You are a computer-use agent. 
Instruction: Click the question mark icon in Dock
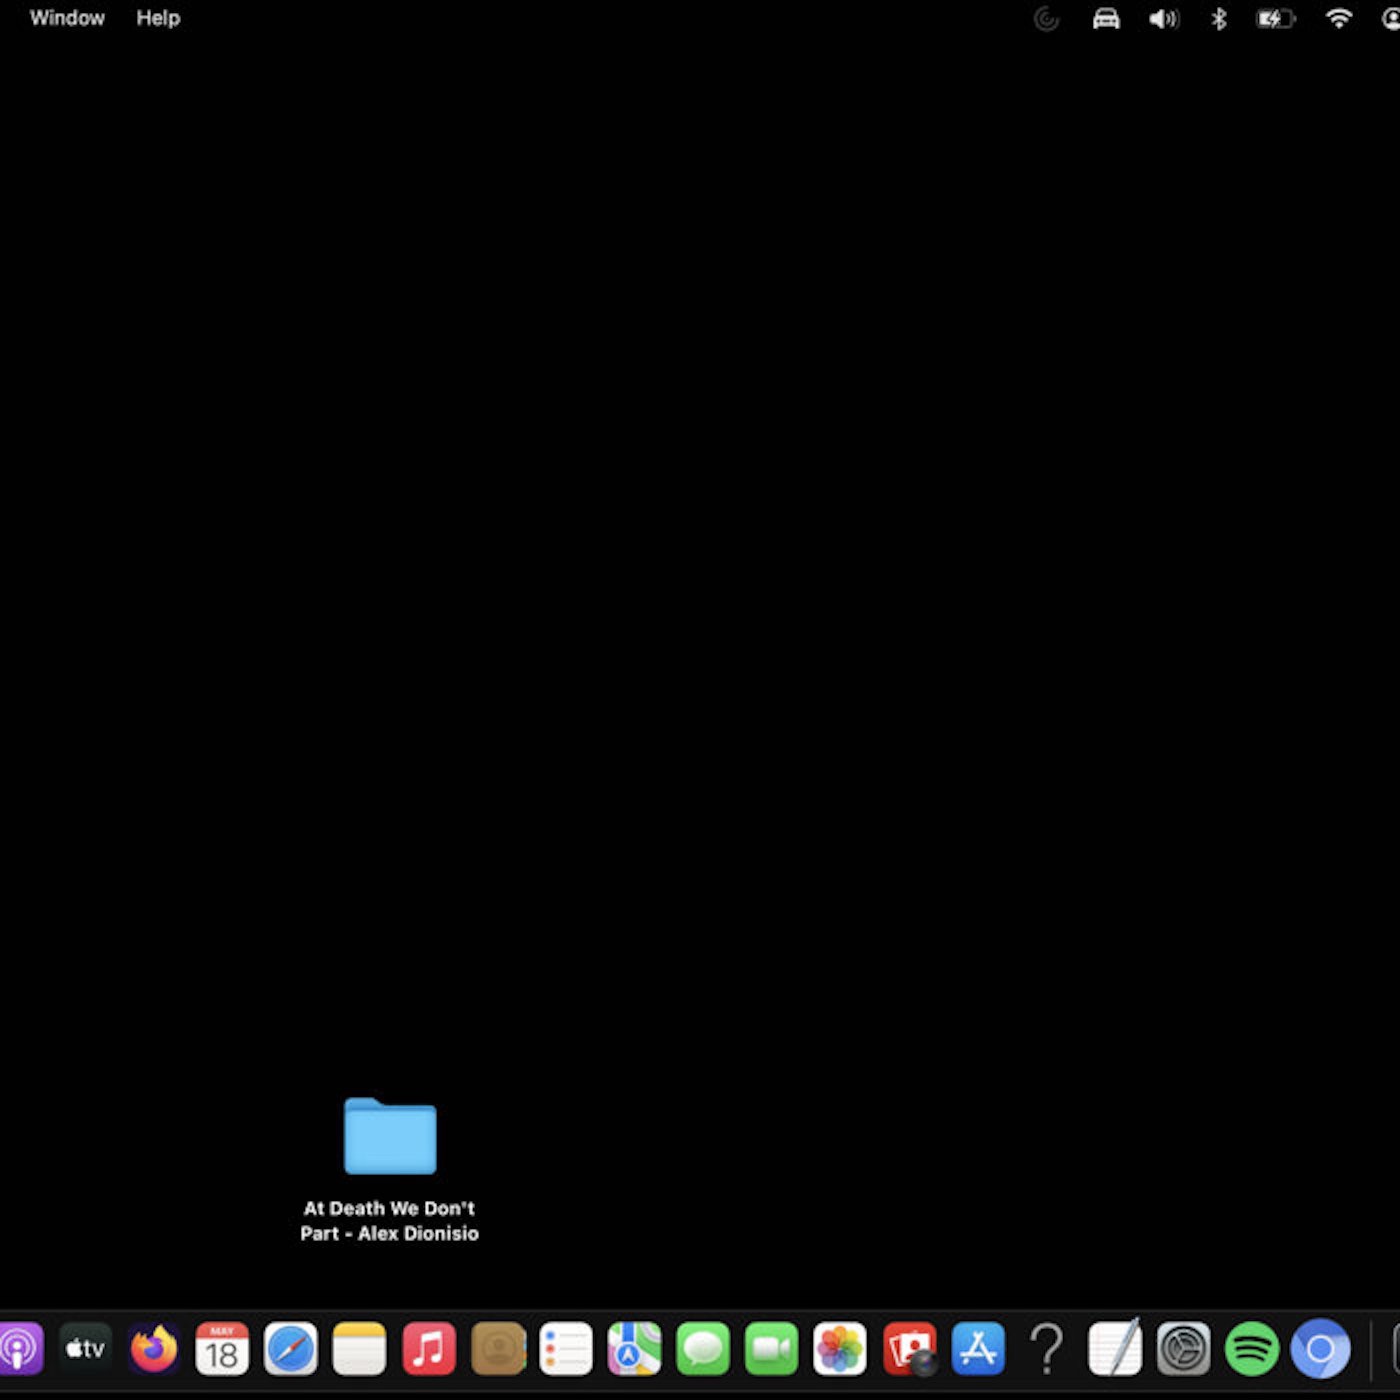point(1047,1349)
